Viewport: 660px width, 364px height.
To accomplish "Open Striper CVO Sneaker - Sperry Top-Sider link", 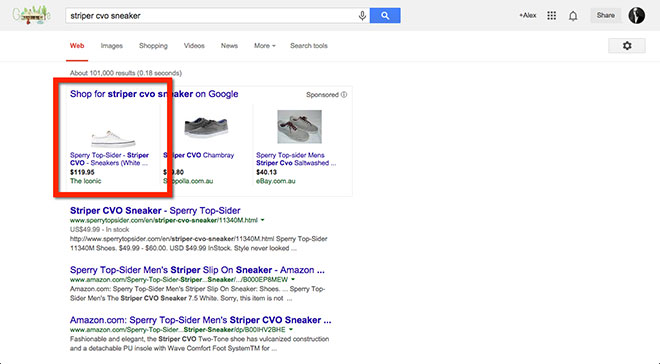I will tap(155, 210).
